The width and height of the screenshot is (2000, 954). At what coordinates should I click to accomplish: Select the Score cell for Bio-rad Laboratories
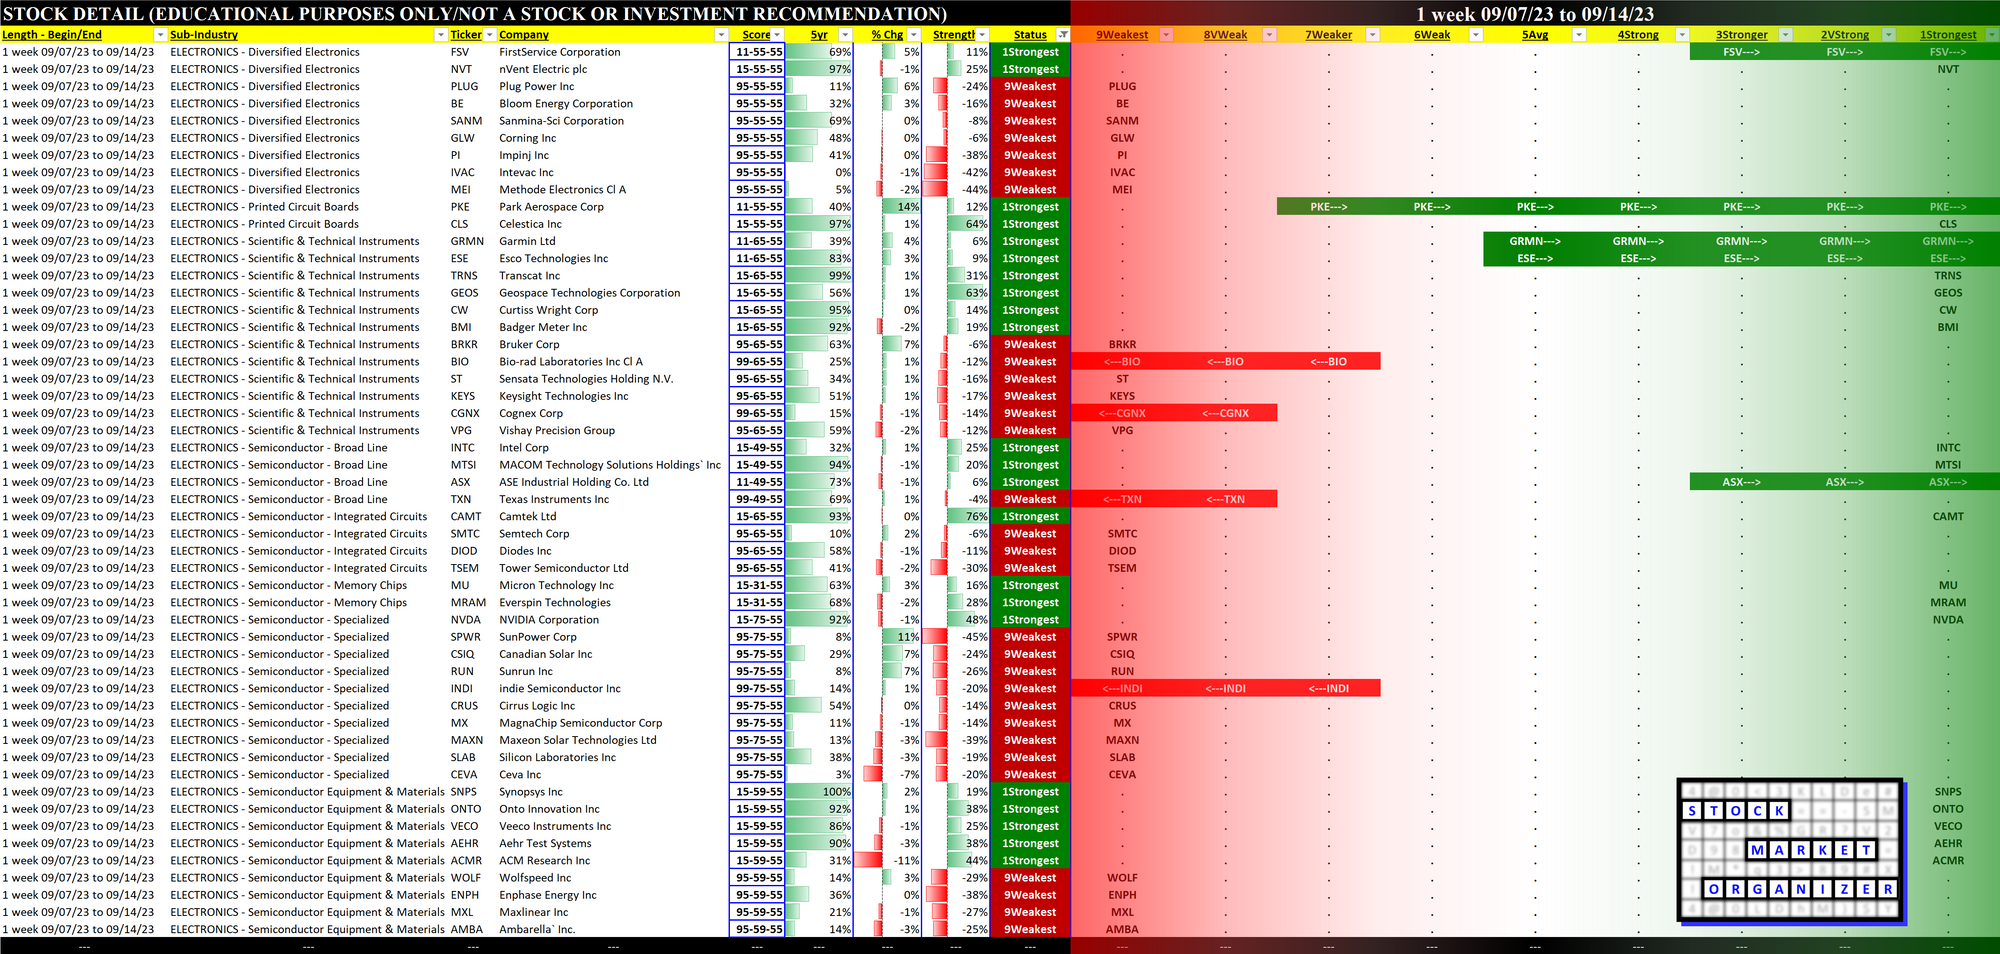tap(758, 362)
